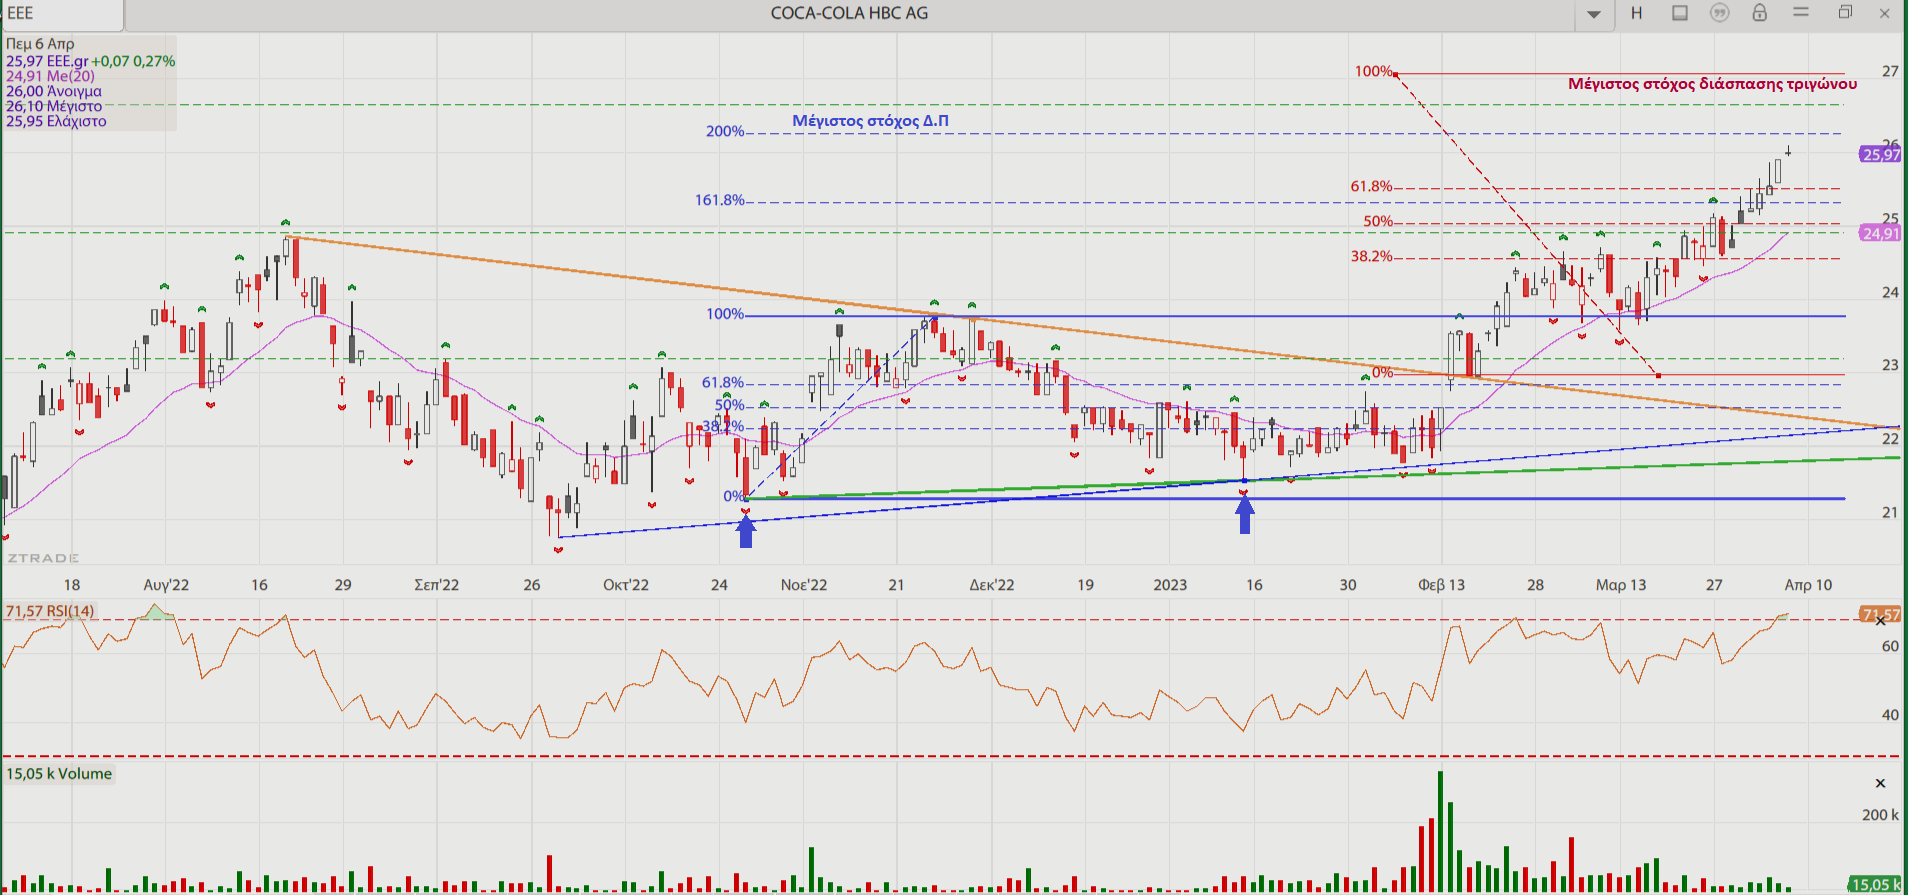1908x895 pixels.
Task: Select the 71,57 RSI(14) label
Action: 50,611
